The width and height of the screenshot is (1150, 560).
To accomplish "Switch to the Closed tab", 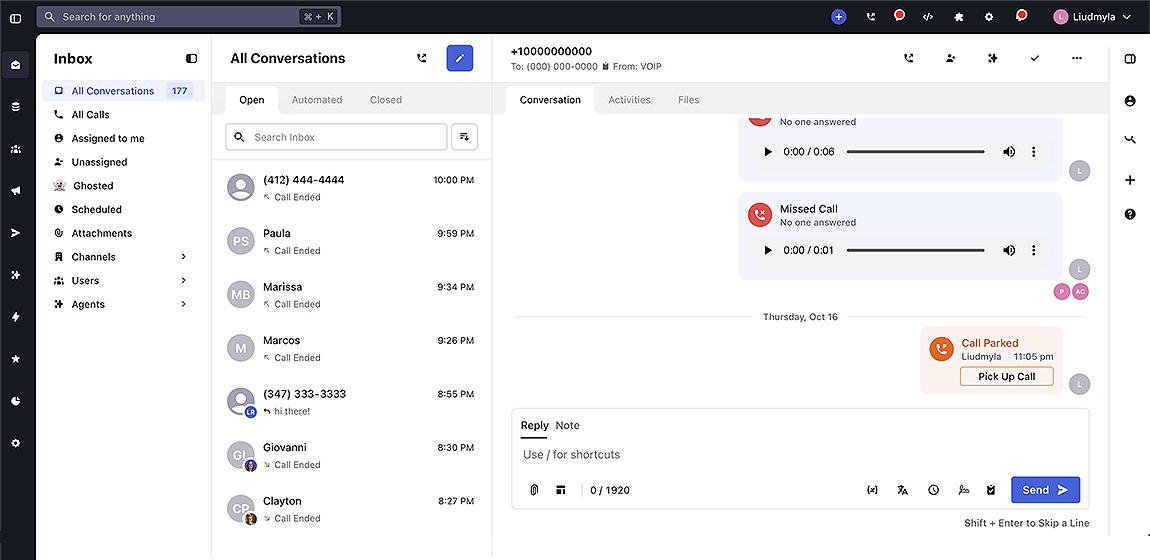I will point(386,100).
